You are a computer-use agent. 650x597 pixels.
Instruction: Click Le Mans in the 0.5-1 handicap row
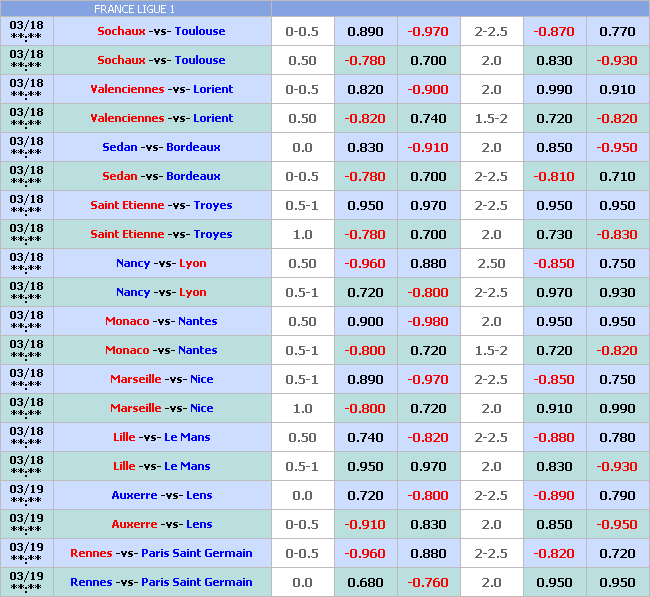[x=187, y=466]
